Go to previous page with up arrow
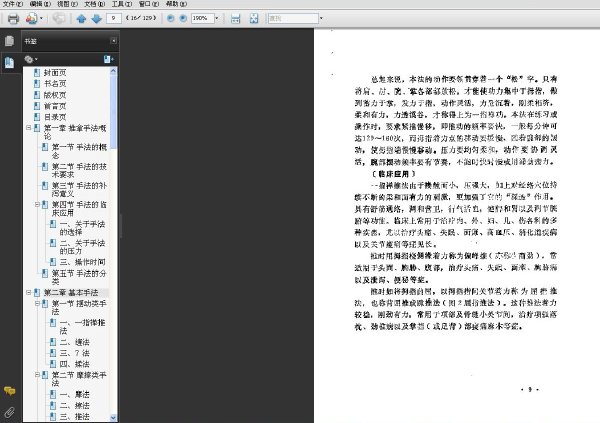The image size is (600, 423). coord(81,18)
